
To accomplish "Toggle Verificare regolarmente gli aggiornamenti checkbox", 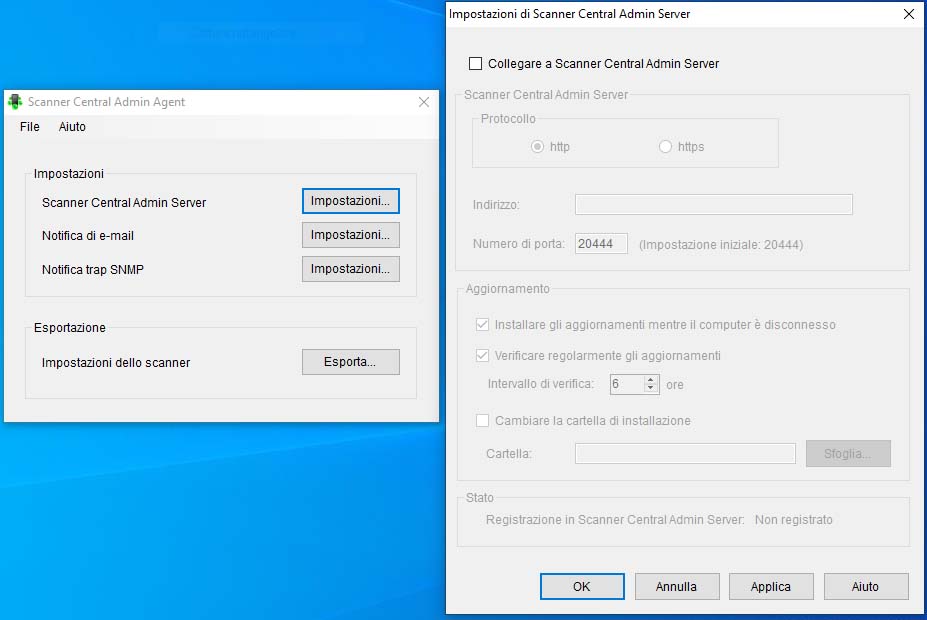I will point(484,356).
